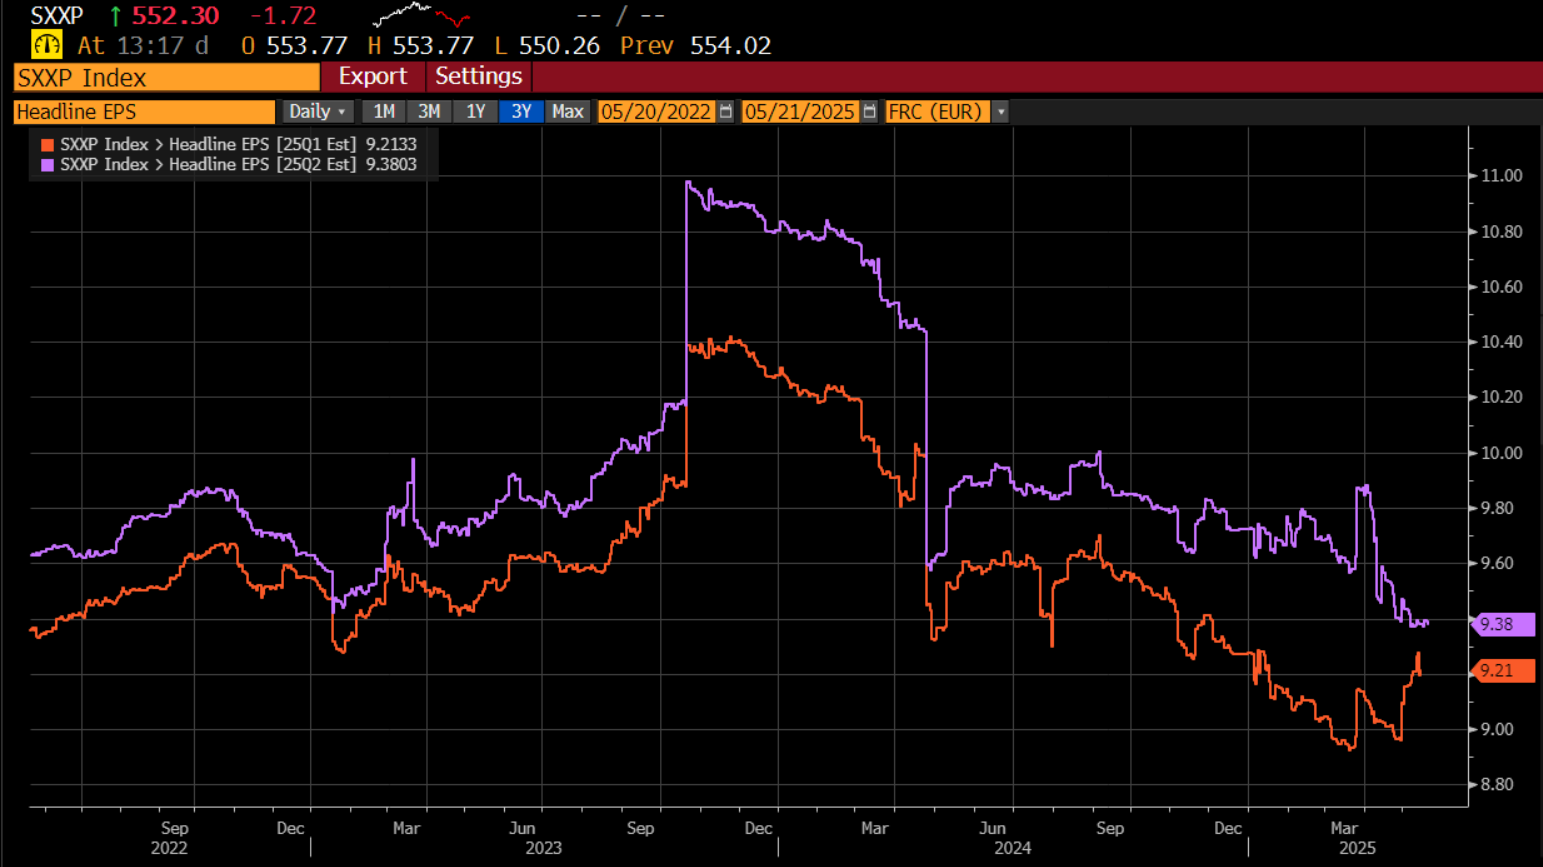
Task: Open the Settings menu
Action: [478, 76]
